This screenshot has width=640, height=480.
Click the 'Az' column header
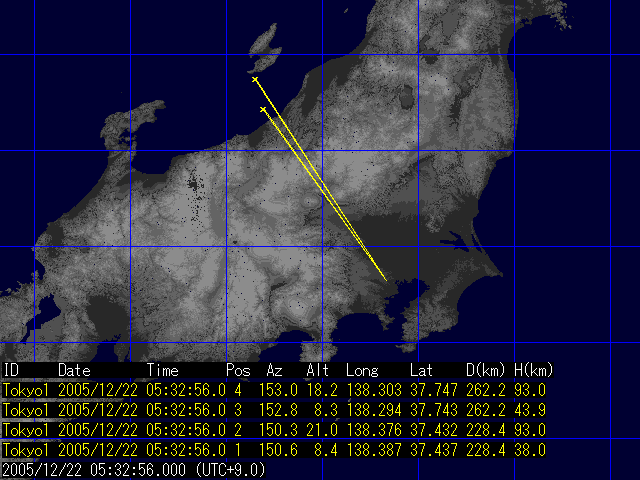click(x=274, y=371)
